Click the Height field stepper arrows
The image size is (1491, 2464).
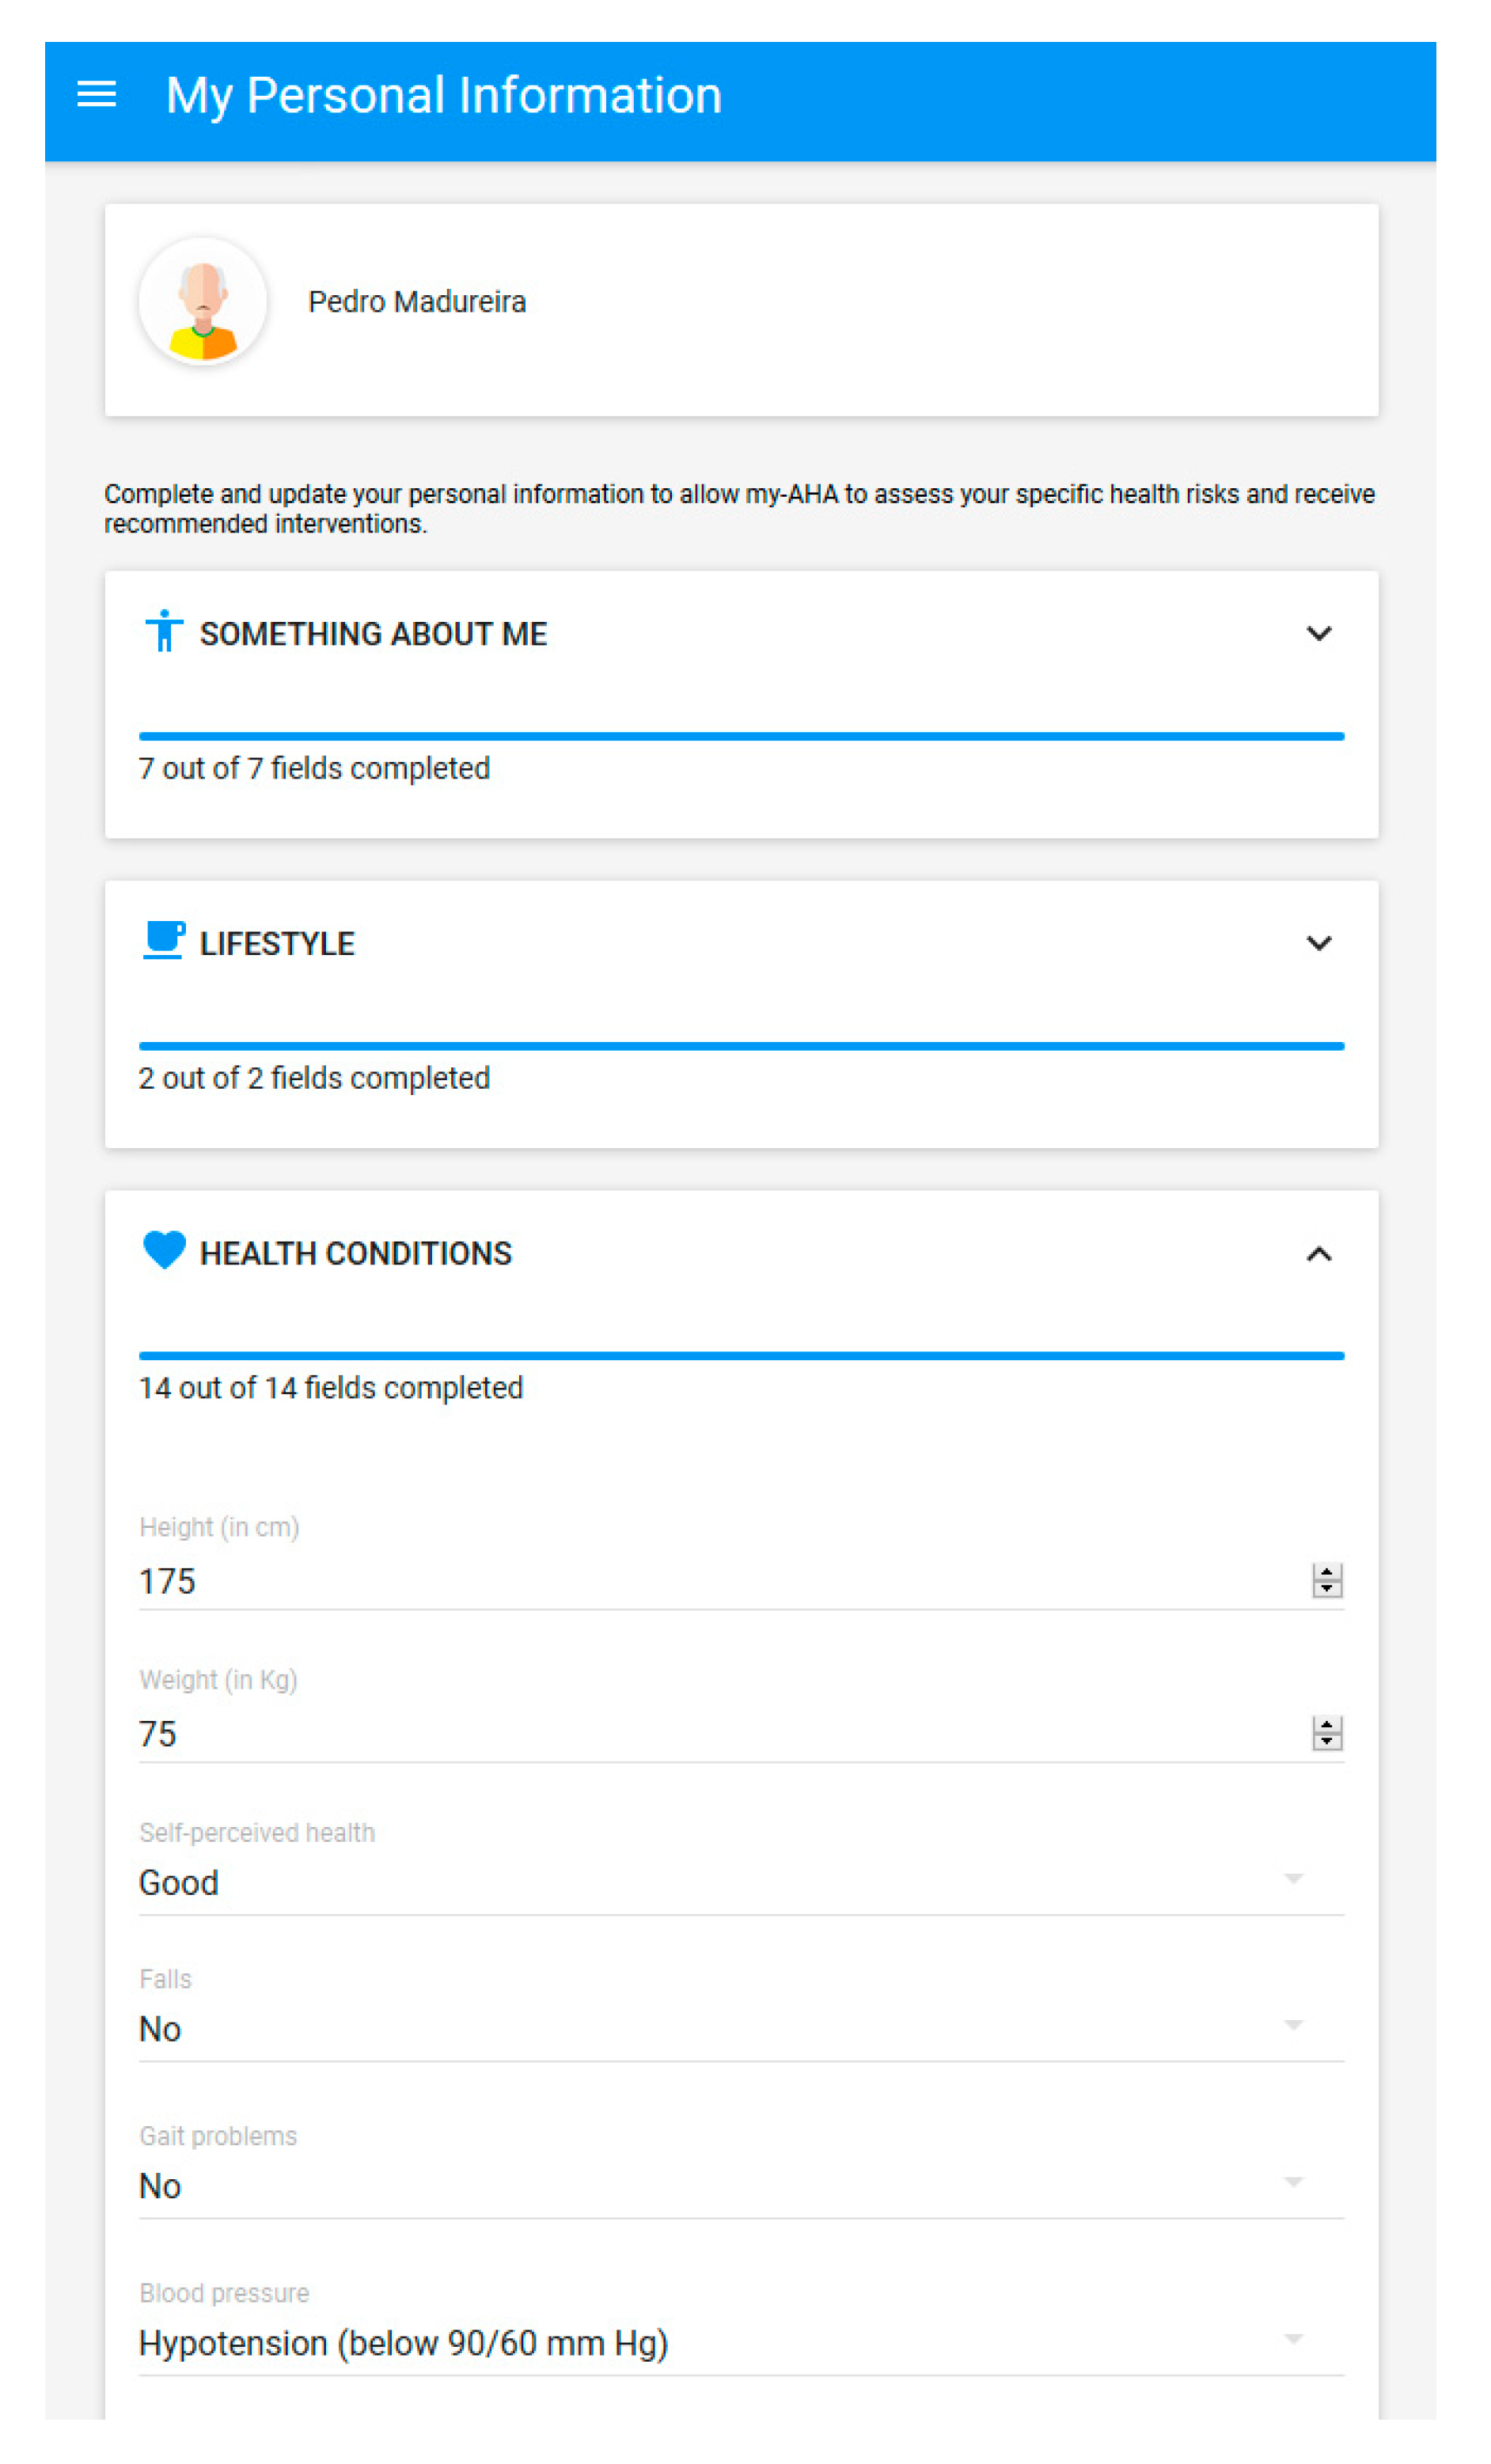point(1326,1581)
